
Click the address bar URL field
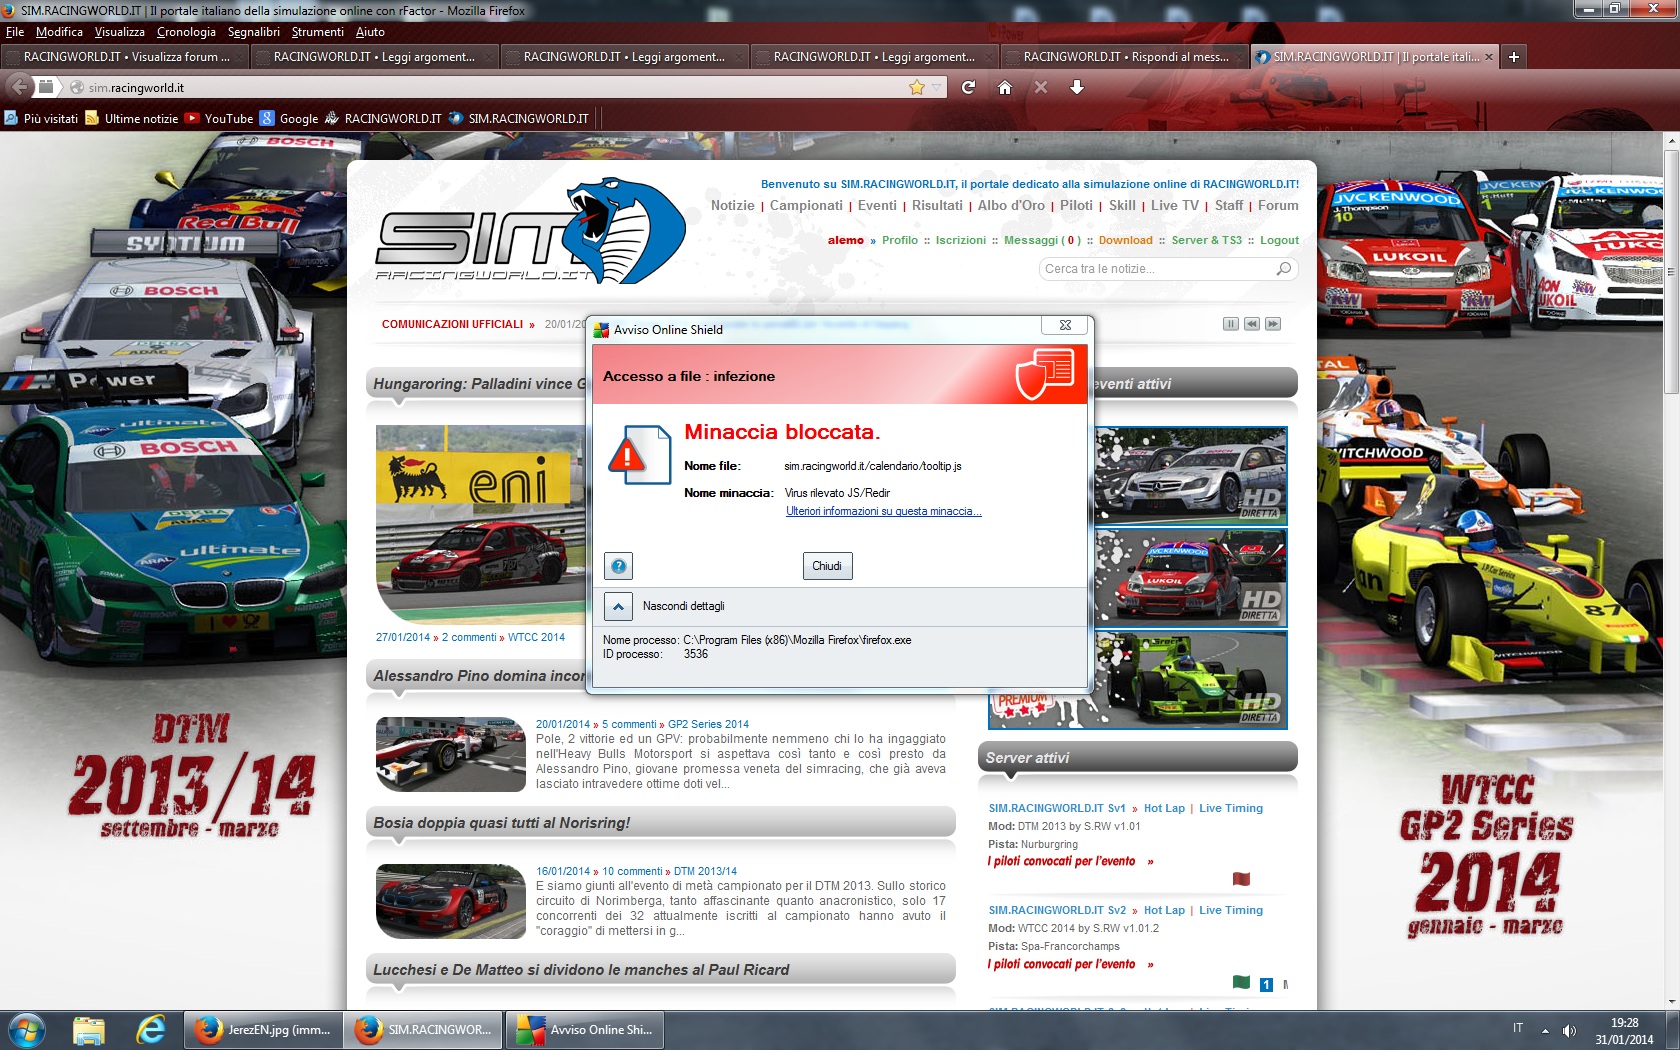pyautogui.click(x=490, y=87)
